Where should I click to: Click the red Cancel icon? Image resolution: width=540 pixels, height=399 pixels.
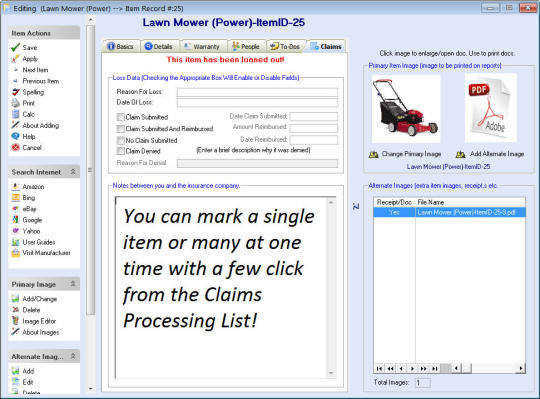click(15, 147)
